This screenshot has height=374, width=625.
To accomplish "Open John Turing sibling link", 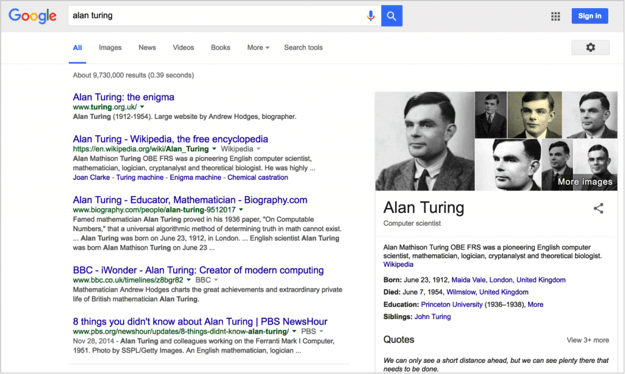I will coord(432,317).
